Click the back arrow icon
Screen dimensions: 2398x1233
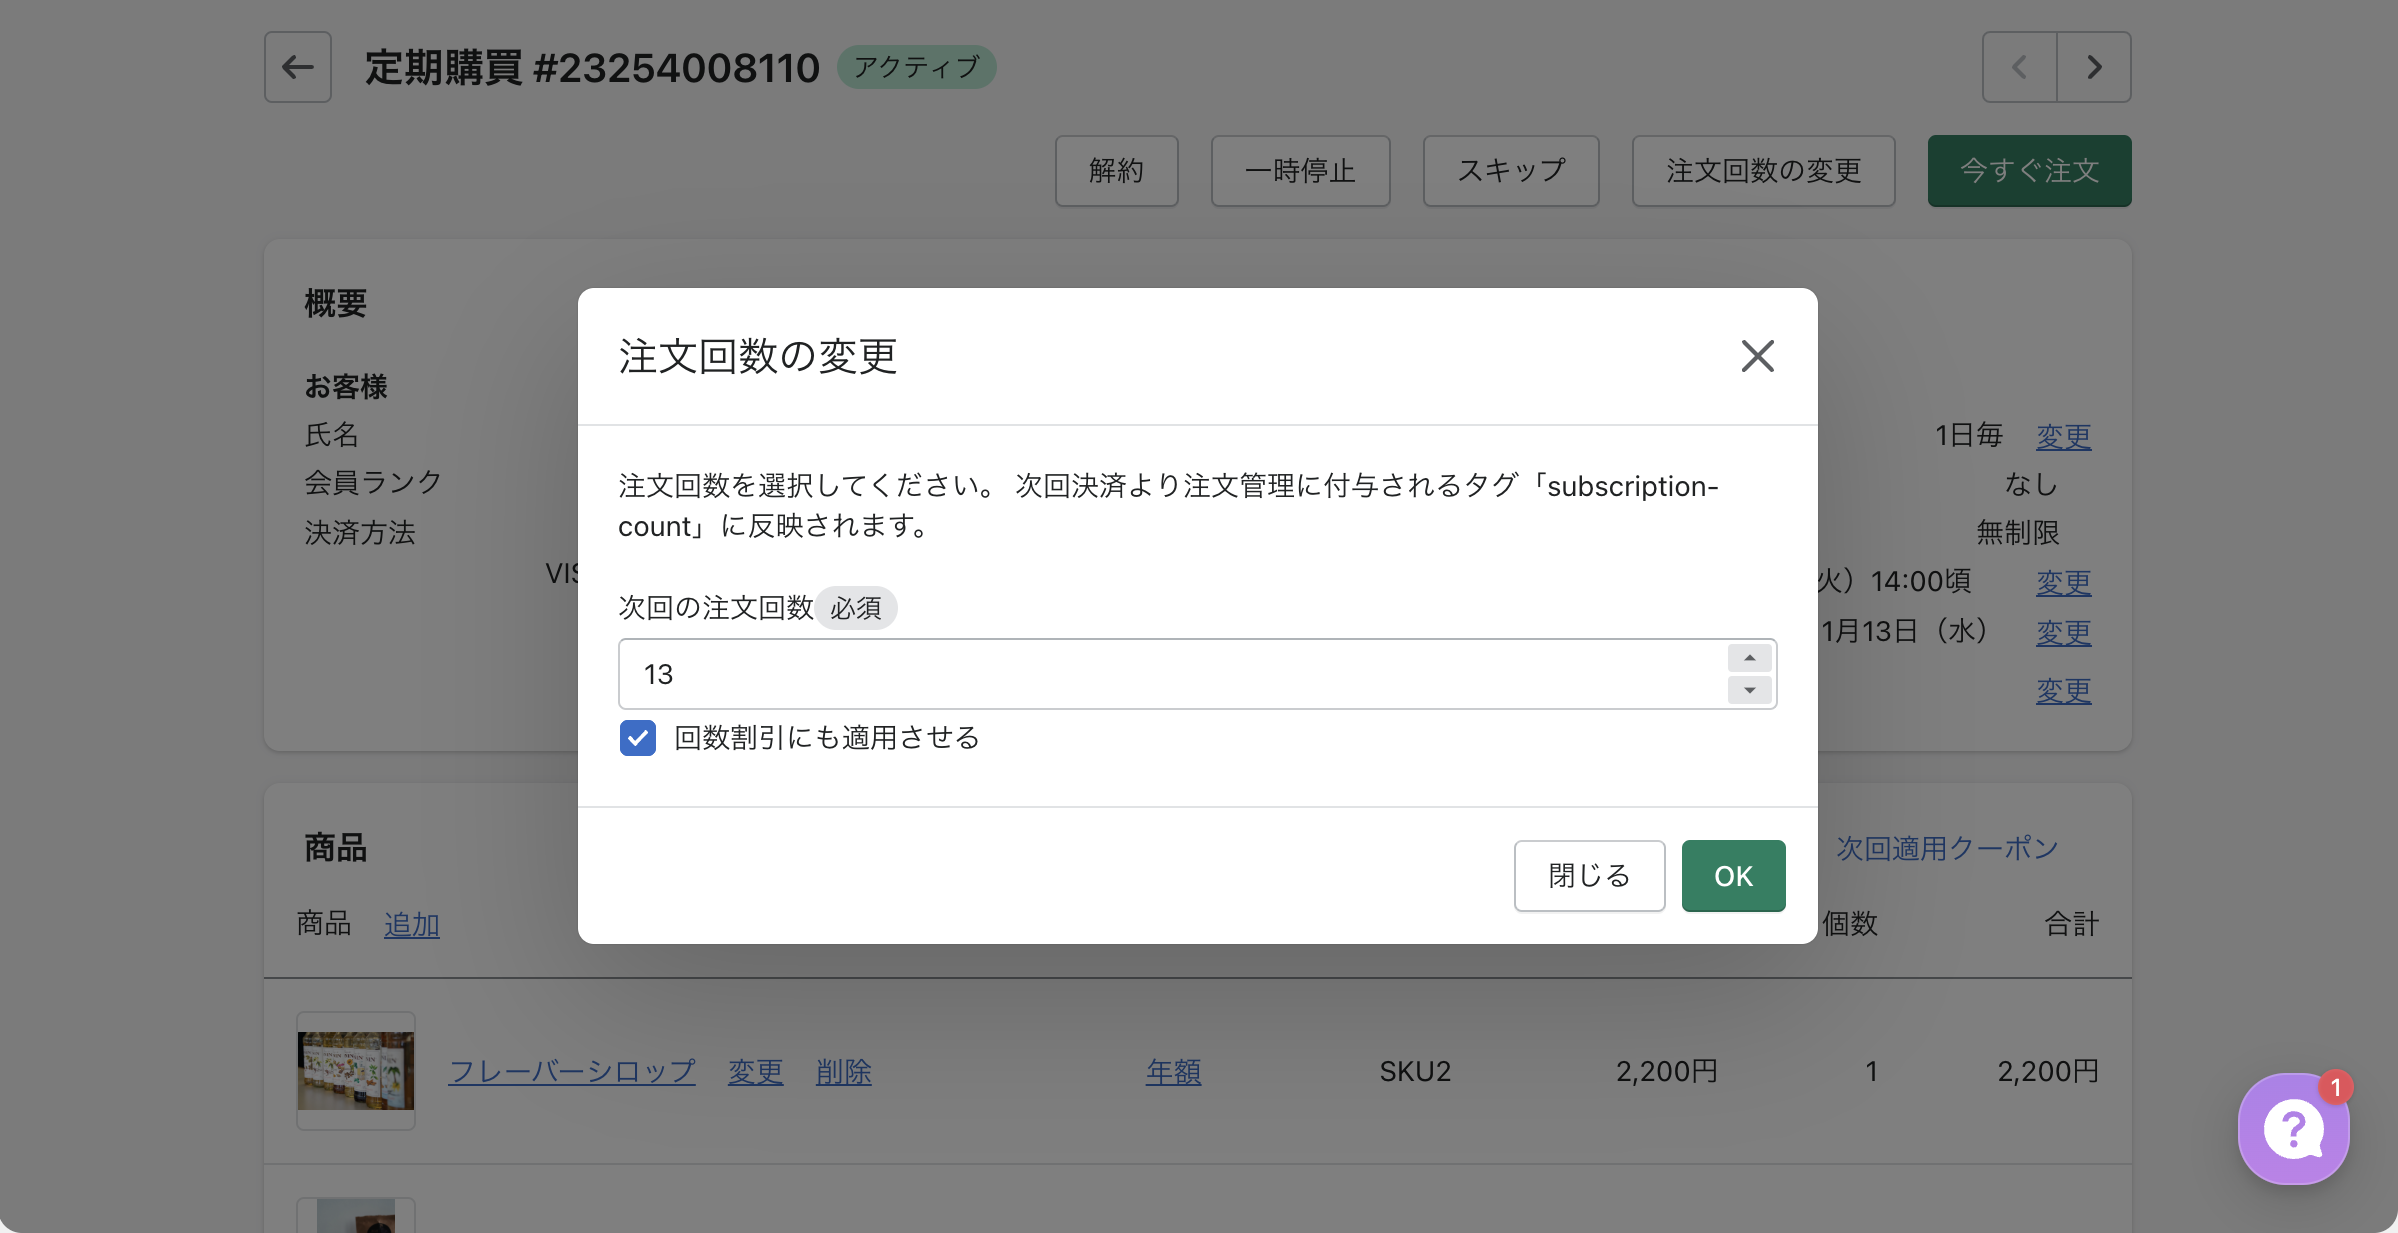point(297,67)
